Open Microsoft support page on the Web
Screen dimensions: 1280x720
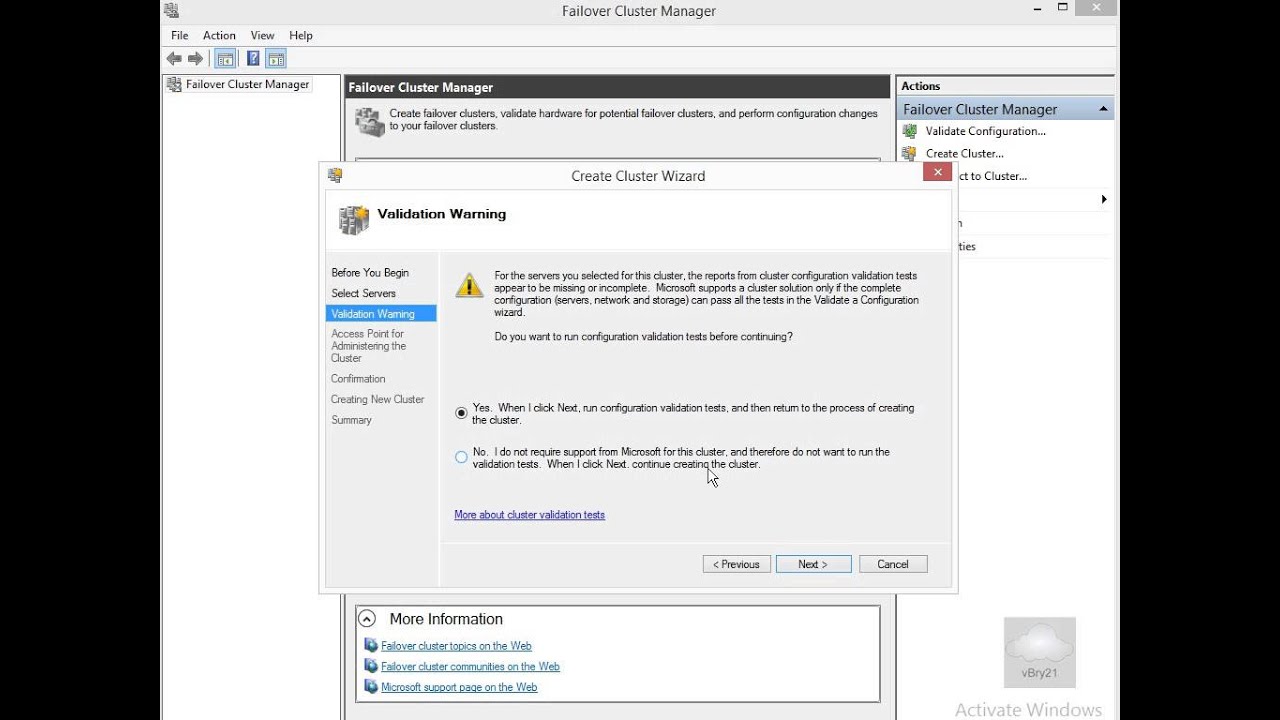click(x=459, y=687)
